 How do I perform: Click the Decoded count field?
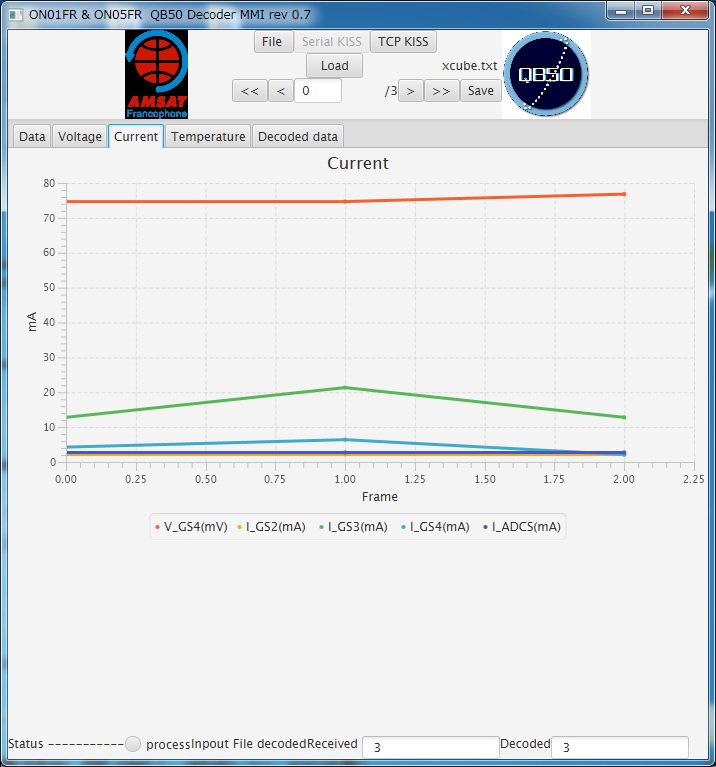(x=620, y=747)
